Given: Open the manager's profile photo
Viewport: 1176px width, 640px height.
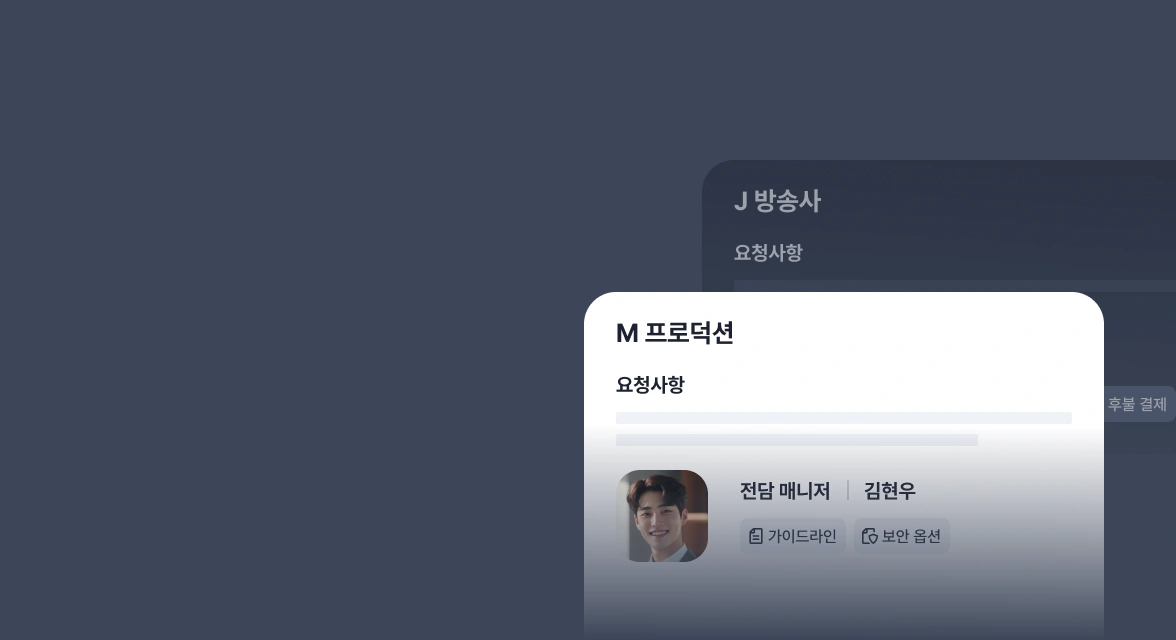Looking at the screenshot, I should [x=662, y=516].
